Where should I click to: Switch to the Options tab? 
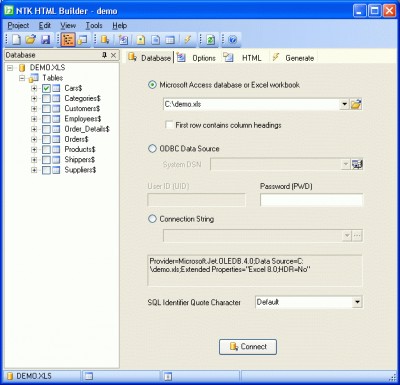point(196,58)
